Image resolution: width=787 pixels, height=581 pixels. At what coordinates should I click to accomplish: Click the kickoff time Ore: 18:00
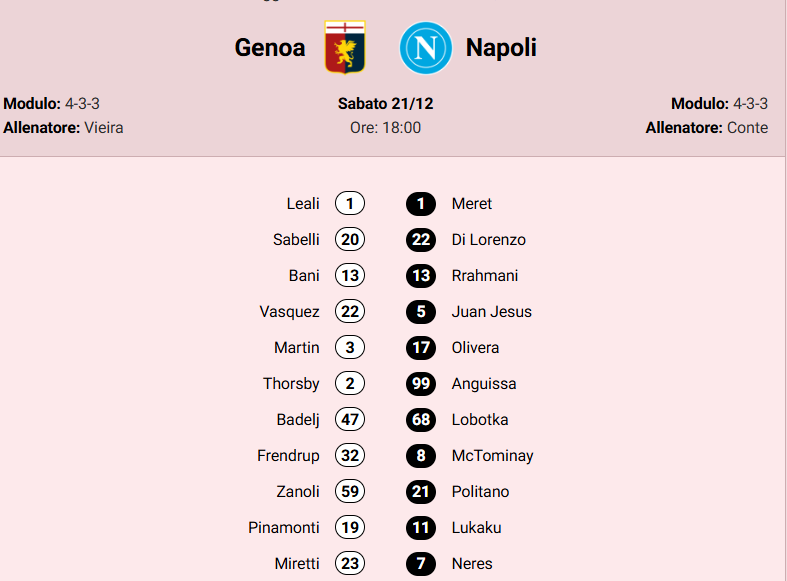click(385, 128)
